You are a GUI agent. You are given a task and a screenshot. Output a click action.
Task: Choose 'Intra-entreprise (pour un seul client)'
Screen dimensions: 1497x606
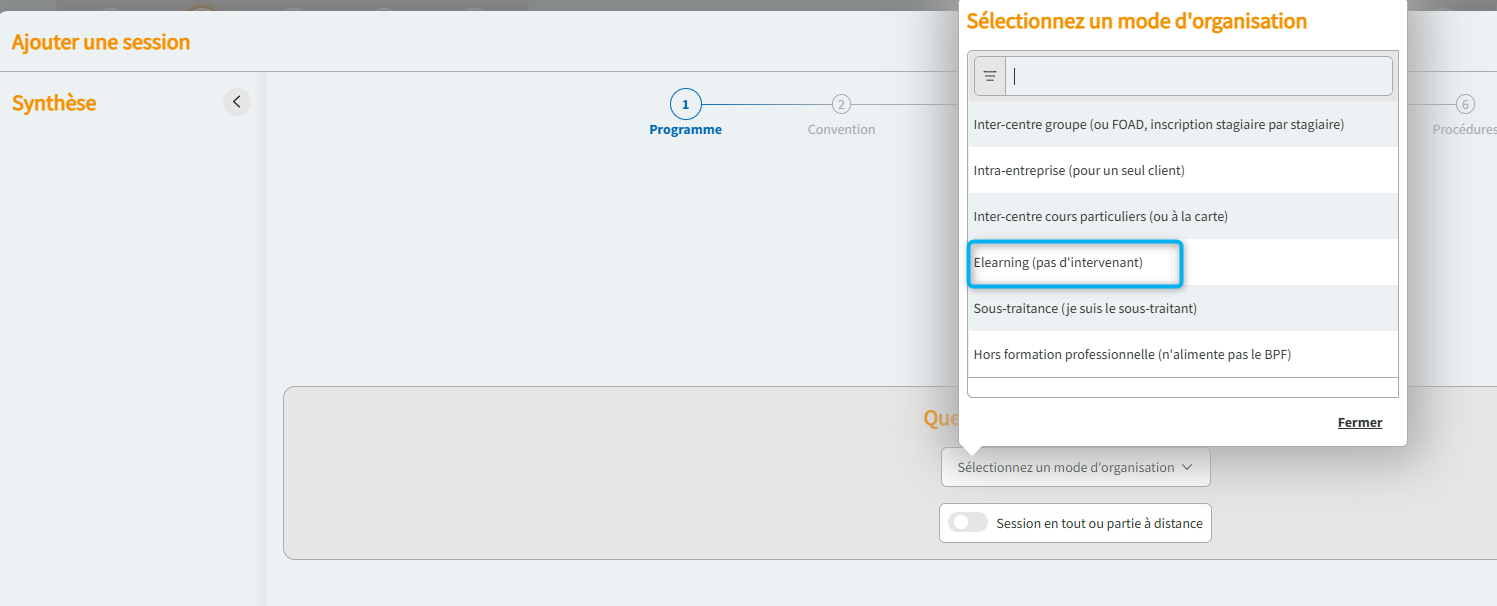pyautogui.click(x=1079, y=171)
